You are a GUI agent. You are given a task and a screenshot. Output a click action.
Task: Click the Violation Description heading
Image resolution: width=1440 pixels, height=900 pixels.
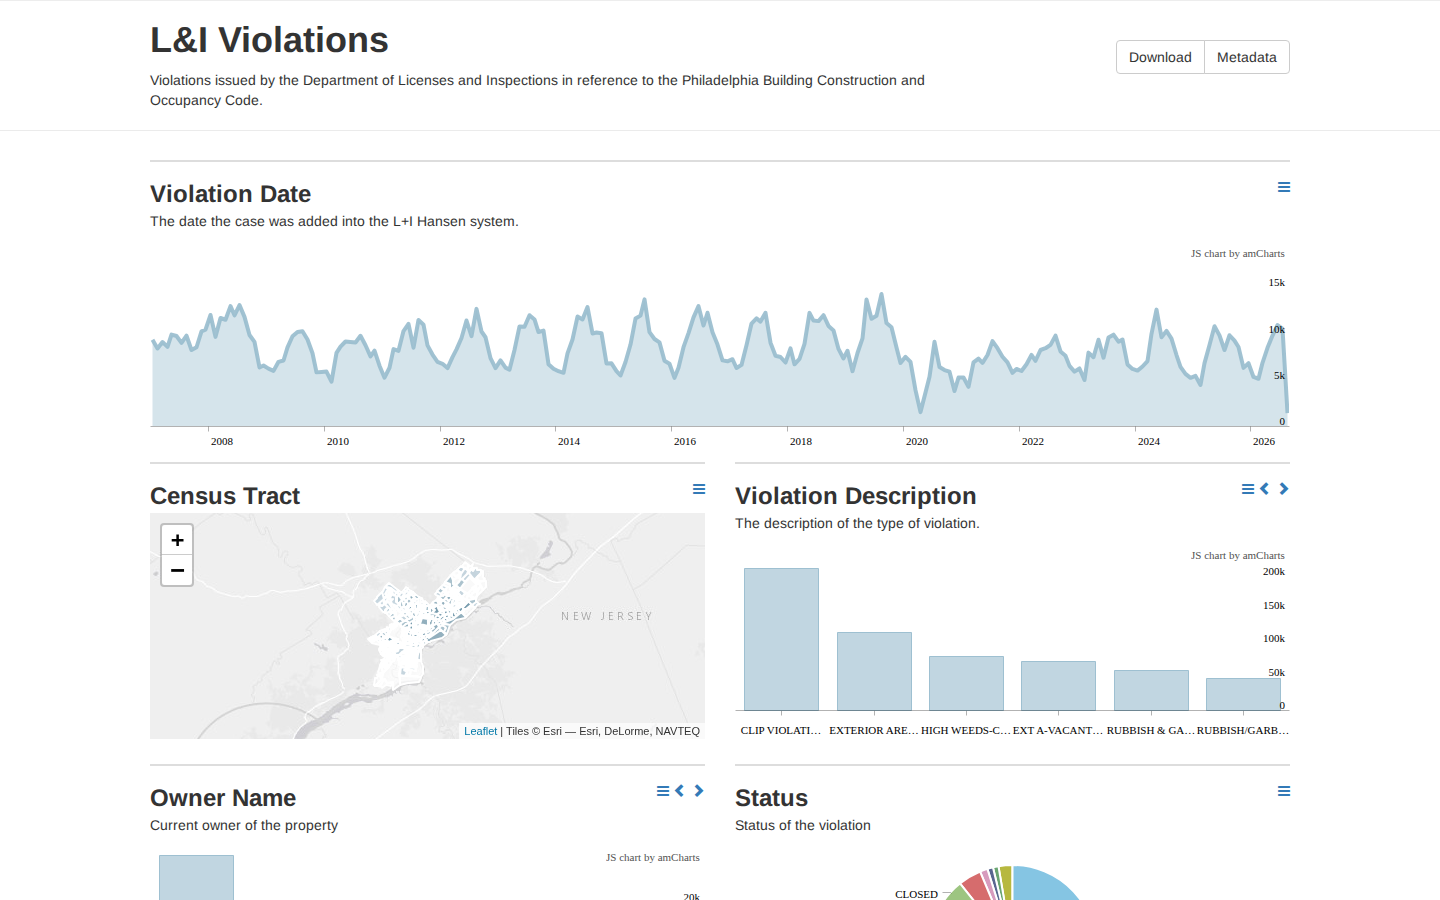coord(855,496)
